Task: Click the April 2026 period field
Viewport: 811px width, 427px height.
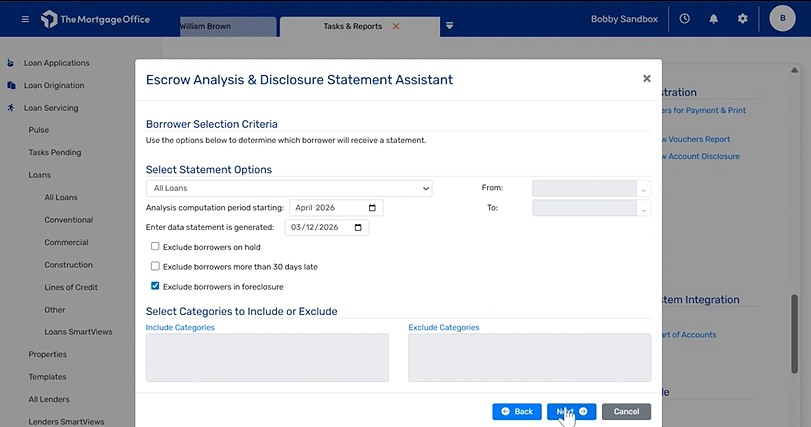Action: [336, 208]
